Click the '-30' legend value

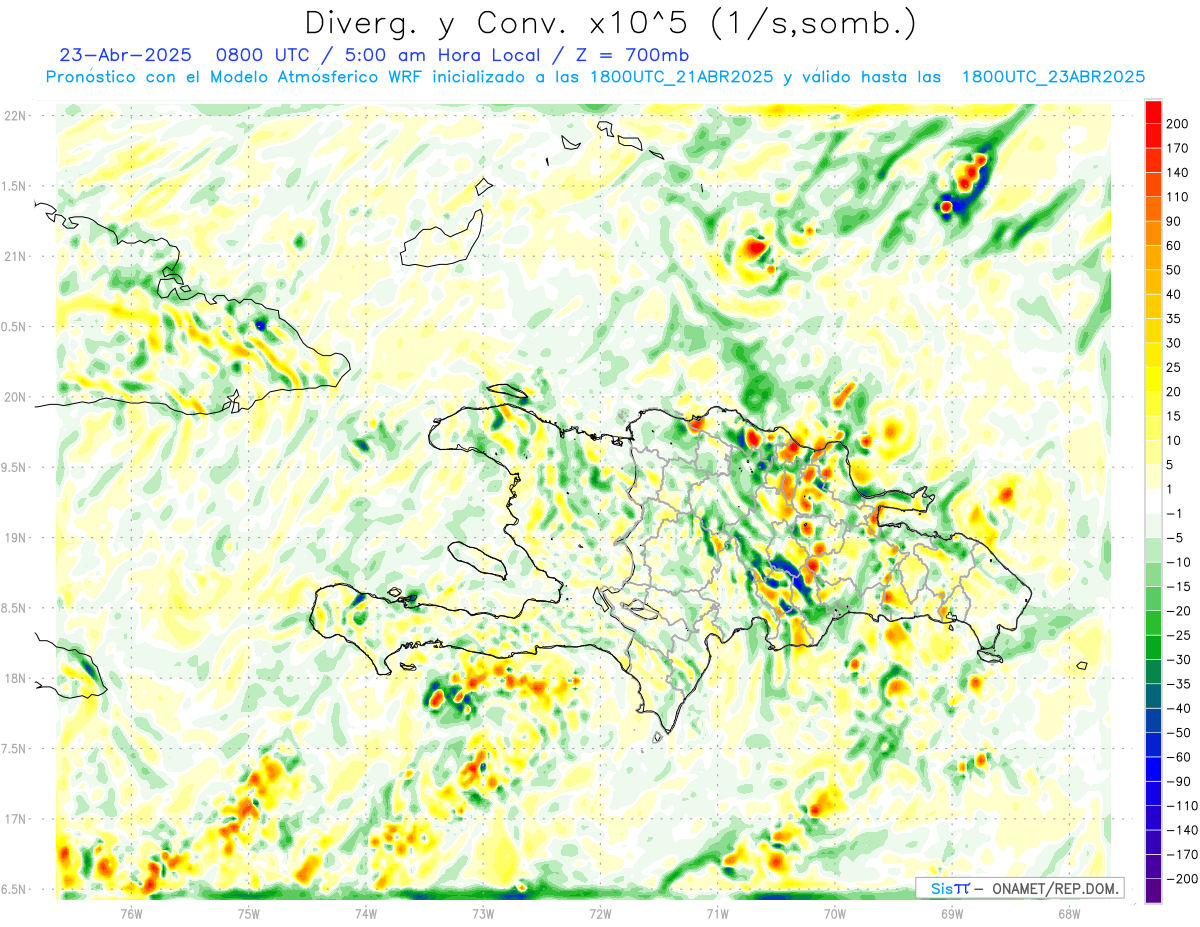pos(1180,660)
